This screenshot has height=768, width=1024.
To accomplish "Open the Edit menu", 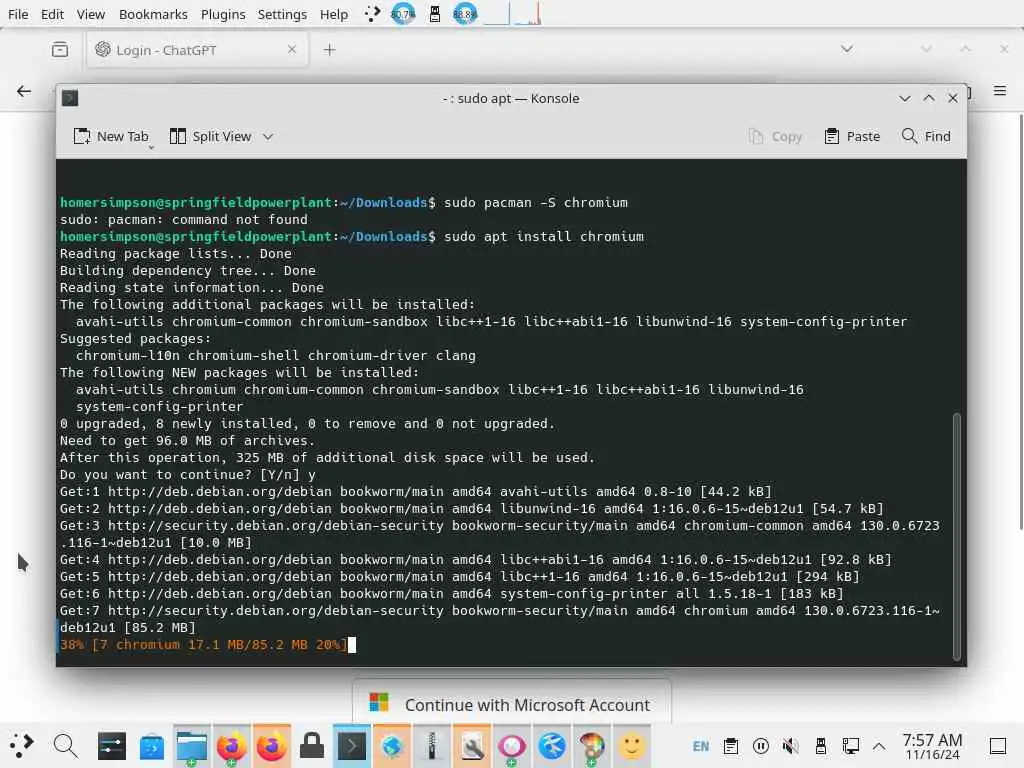I will [x=52, y=14].
